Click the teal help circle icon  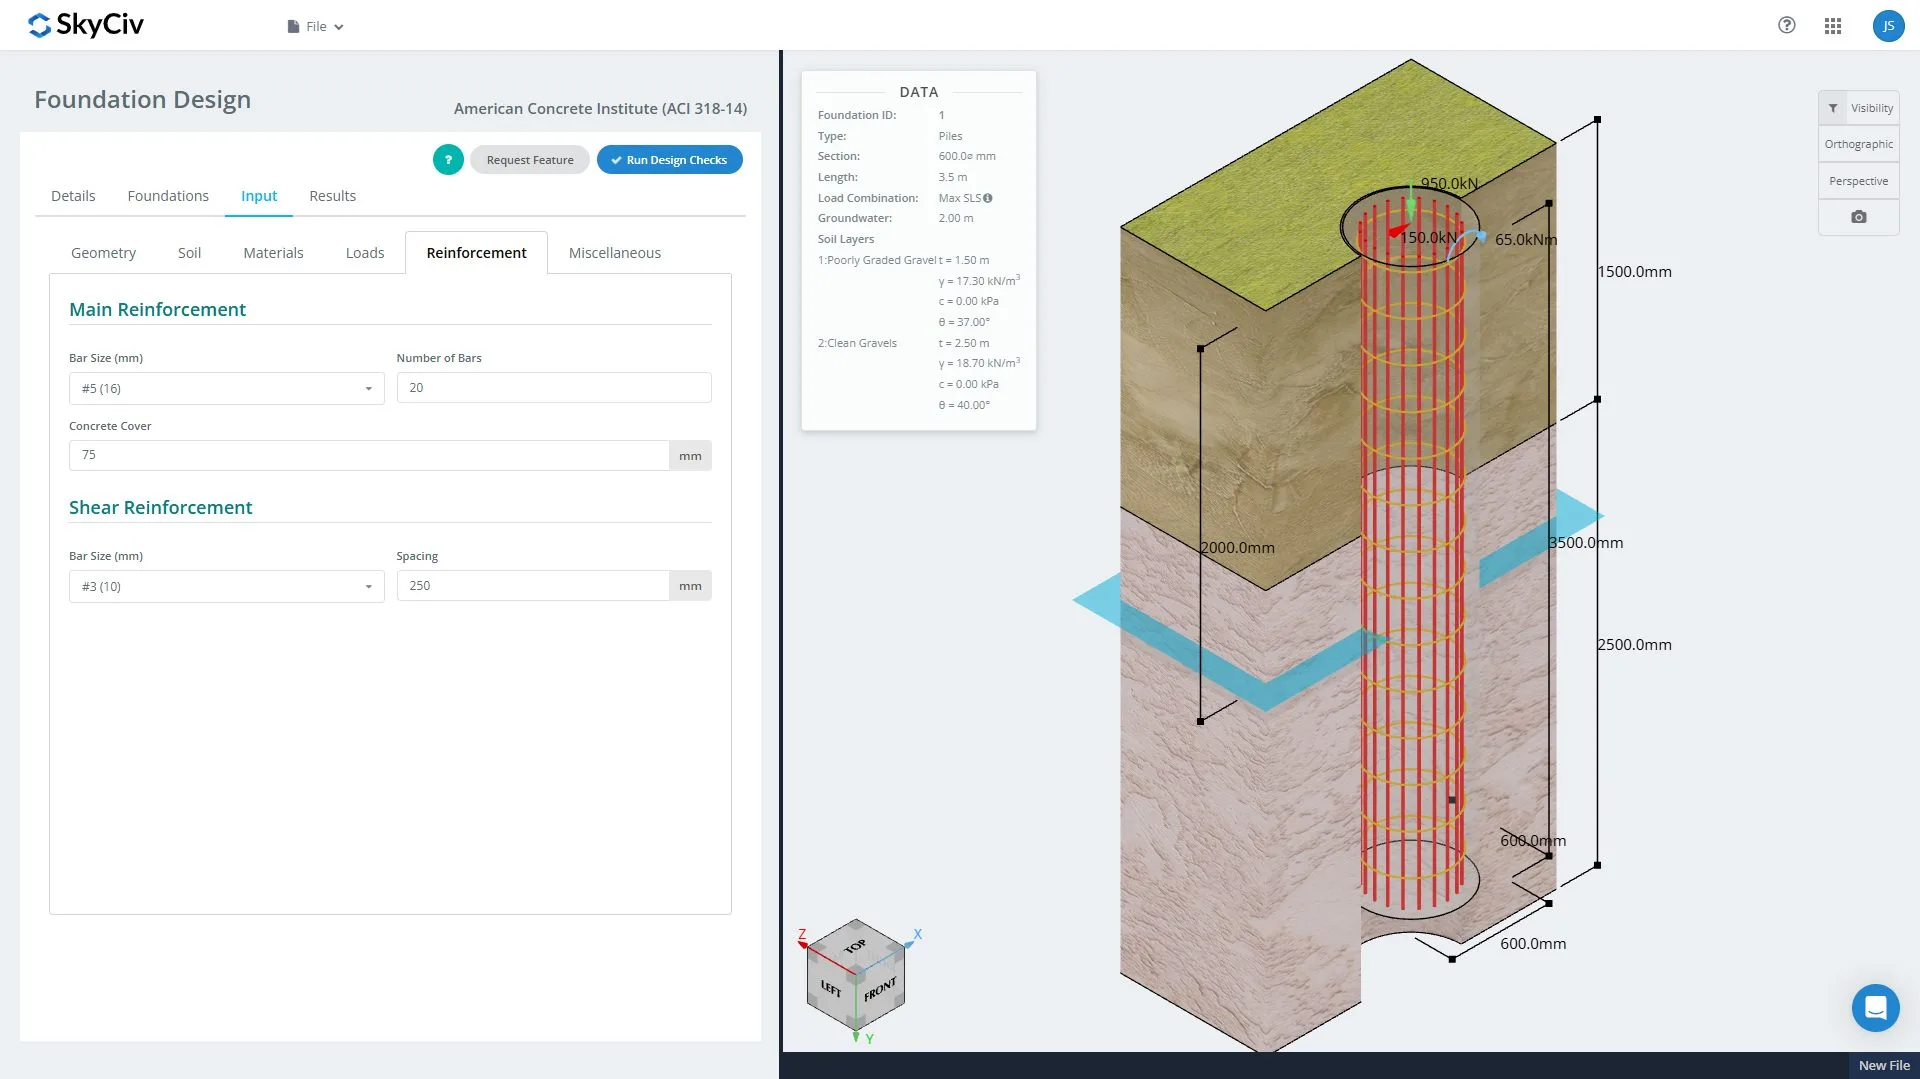(448, 160)
